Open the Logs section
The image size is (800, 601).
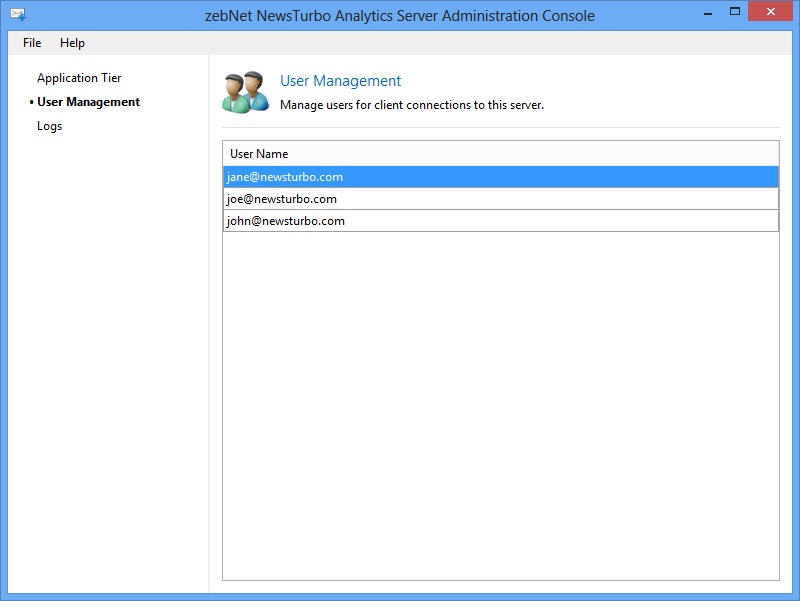(49, 126)
